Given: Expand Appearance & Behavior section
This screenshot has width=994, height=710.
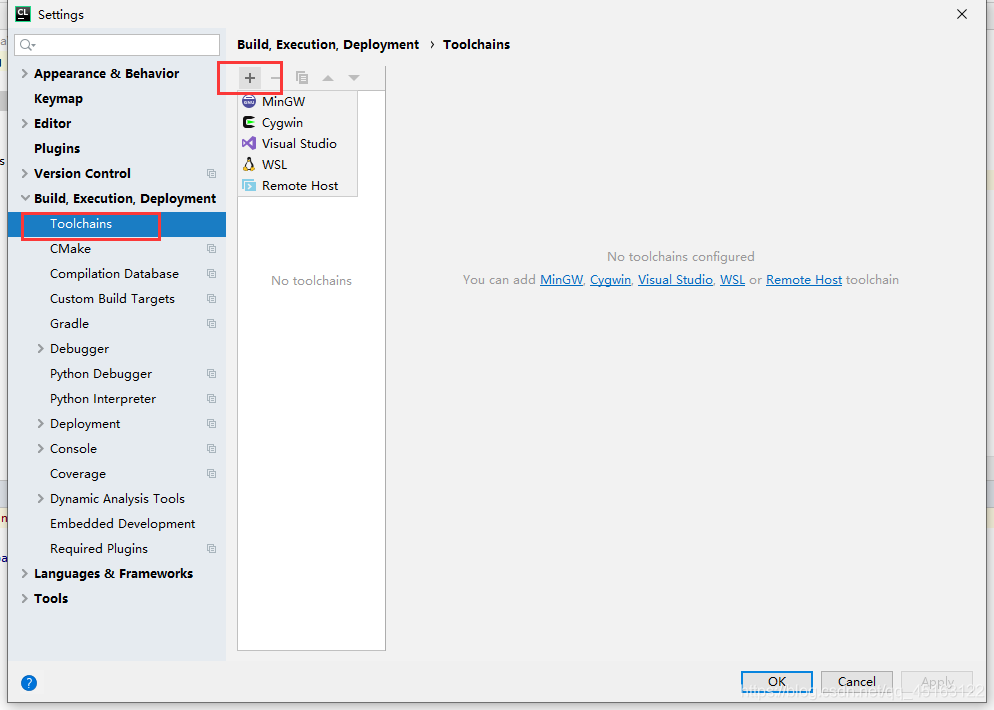Looking at the screenshot, I should click(24, 74).
